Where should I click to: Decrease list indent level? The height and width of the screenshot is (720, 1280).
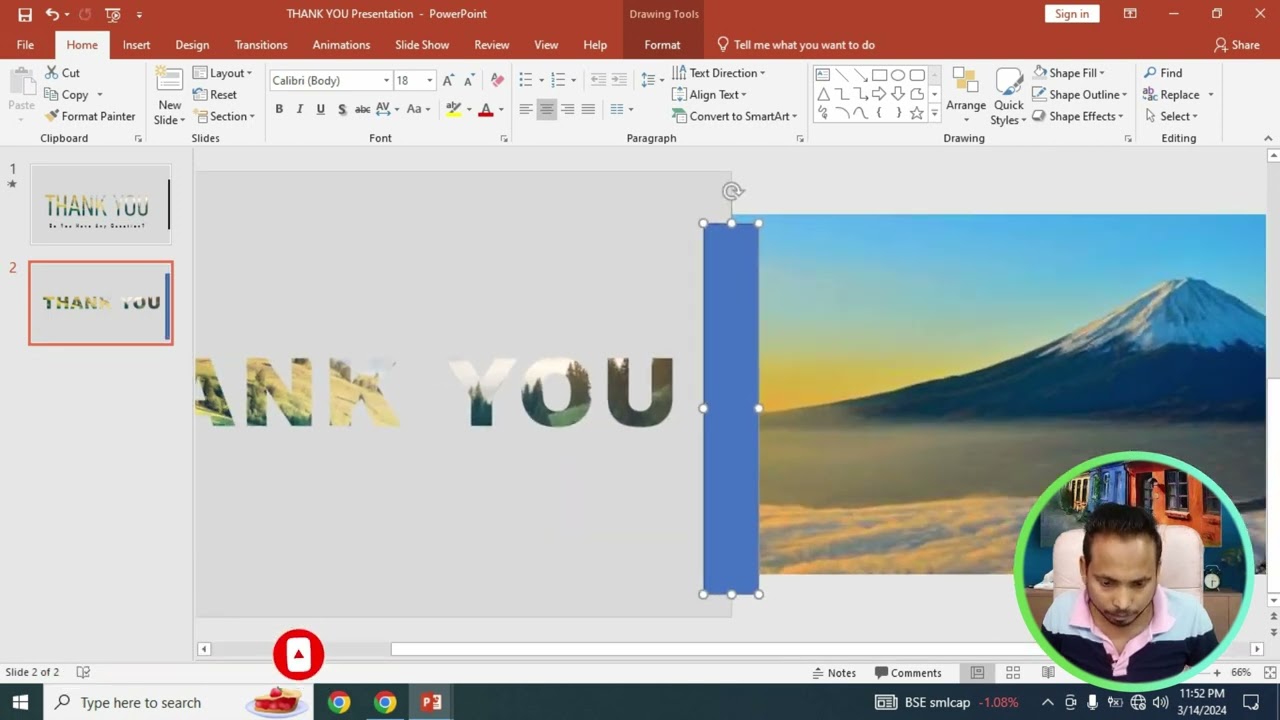(x=598, y=80)
